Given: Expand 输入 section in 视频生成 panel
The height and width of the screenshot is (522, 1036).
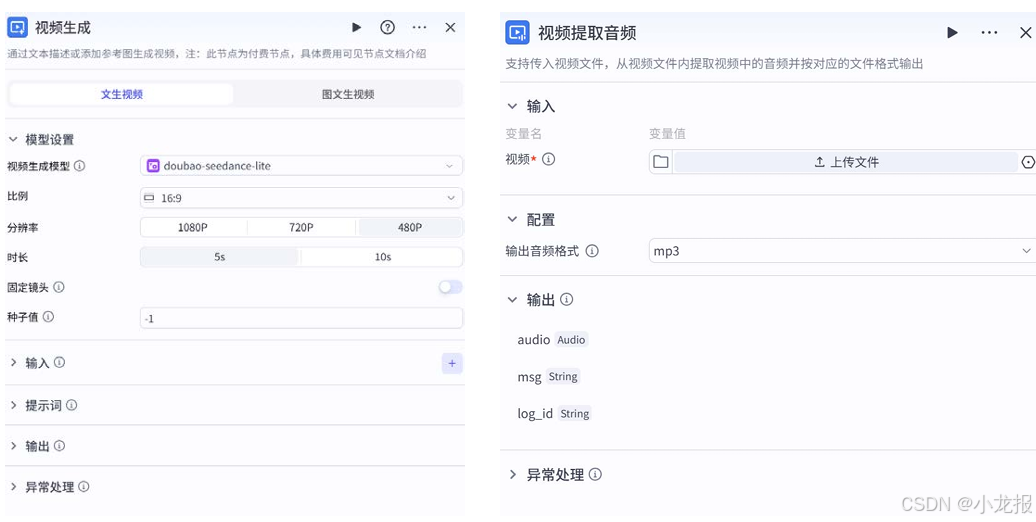Looking at the screenshot, I should [x=13, y=363].
